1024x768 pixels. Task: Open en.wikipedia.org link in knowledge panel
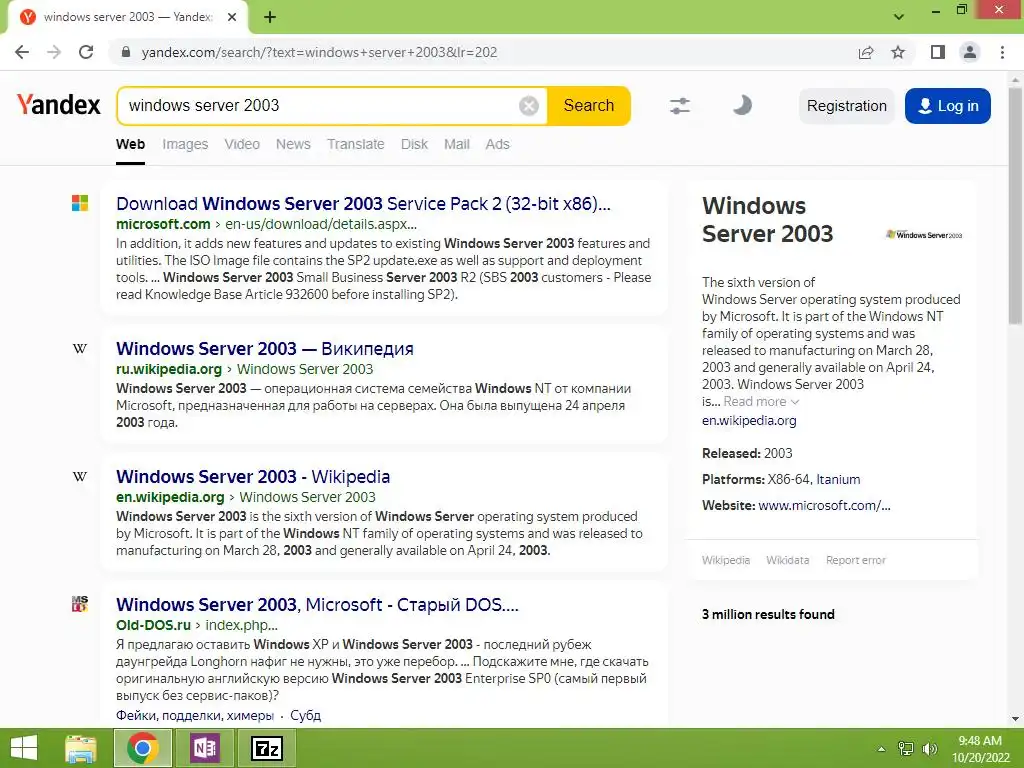[749, 421]
